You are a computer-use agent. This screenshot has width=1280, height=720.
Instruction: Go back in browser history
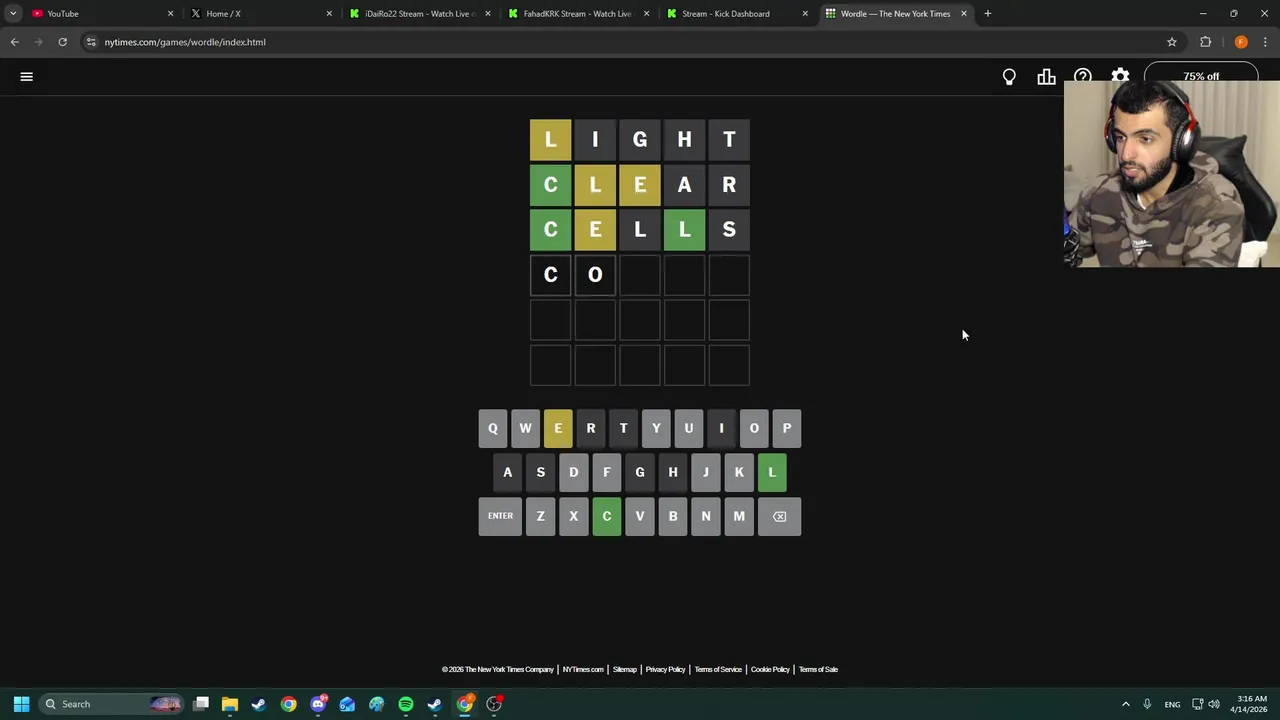pyautogui.click(x=14, y=42)
